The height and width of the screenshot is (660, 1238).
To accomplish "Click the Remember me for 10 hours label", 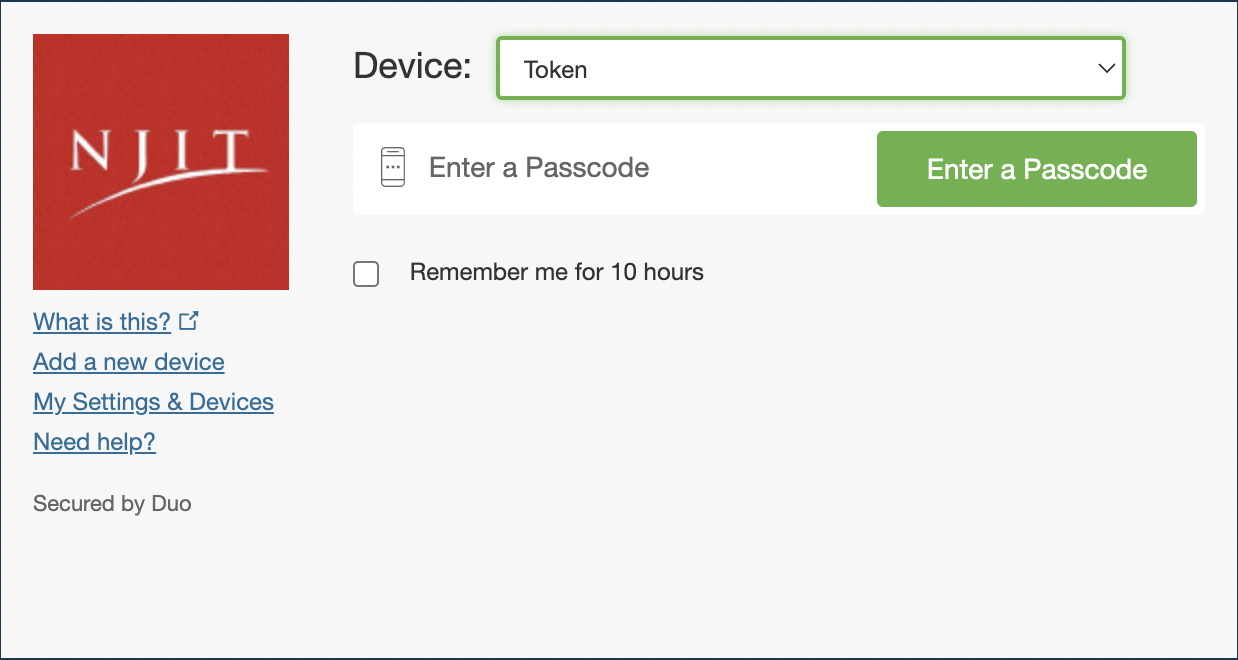I will pos(557,272).
